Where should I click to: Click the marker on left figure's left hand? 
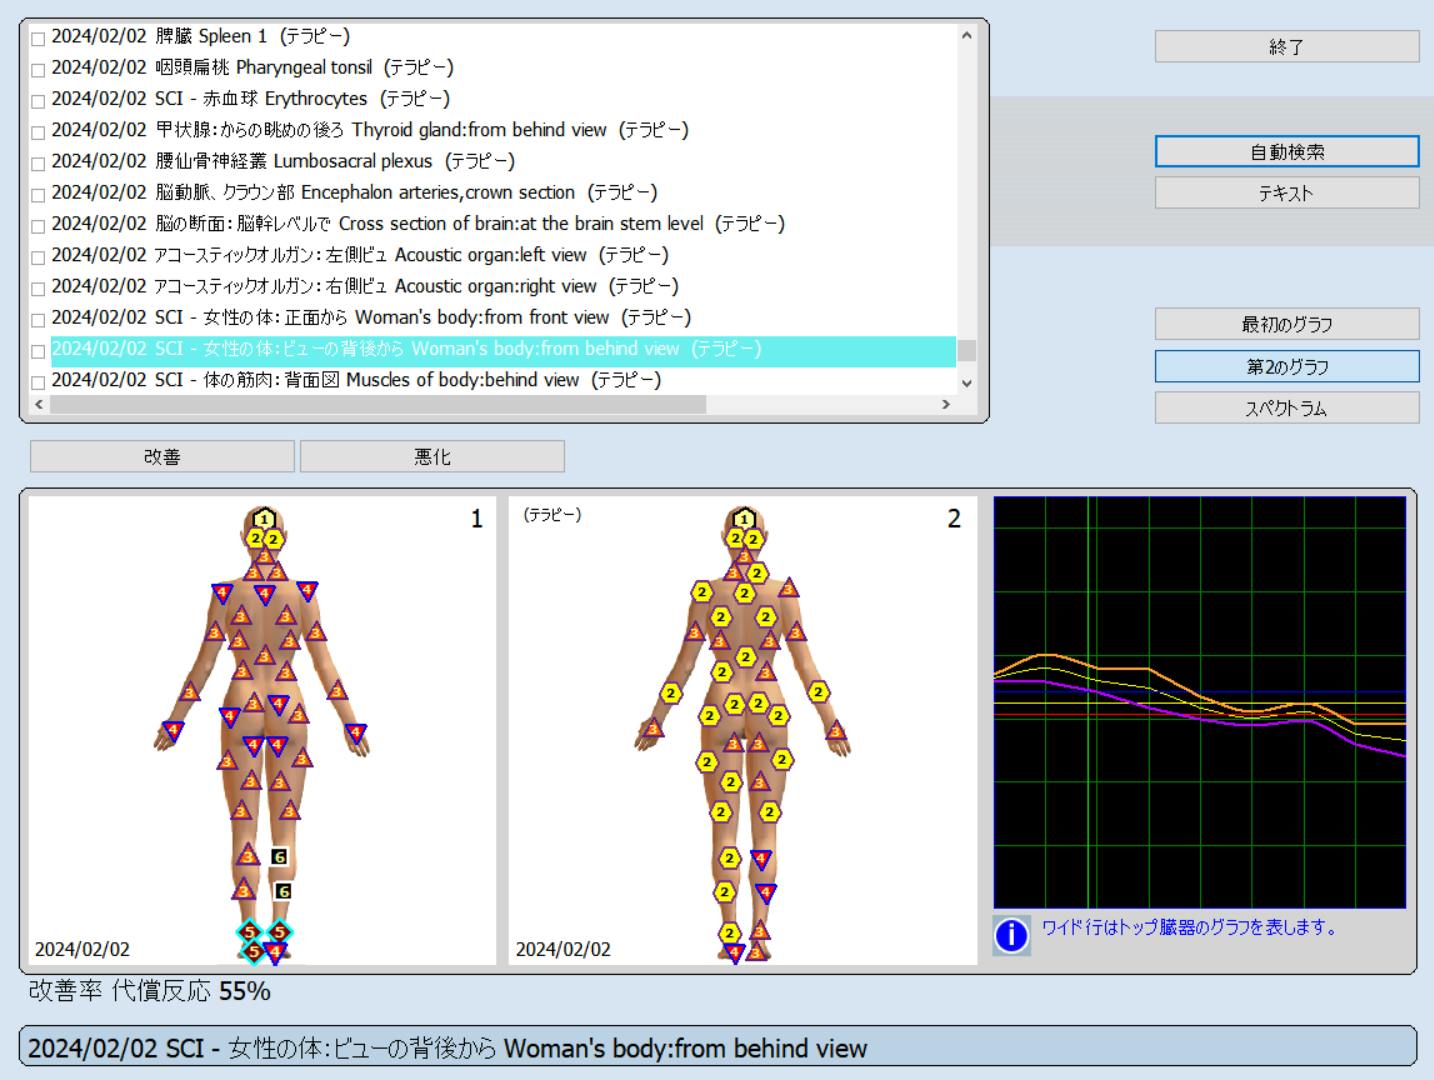[x=173, y=731]
